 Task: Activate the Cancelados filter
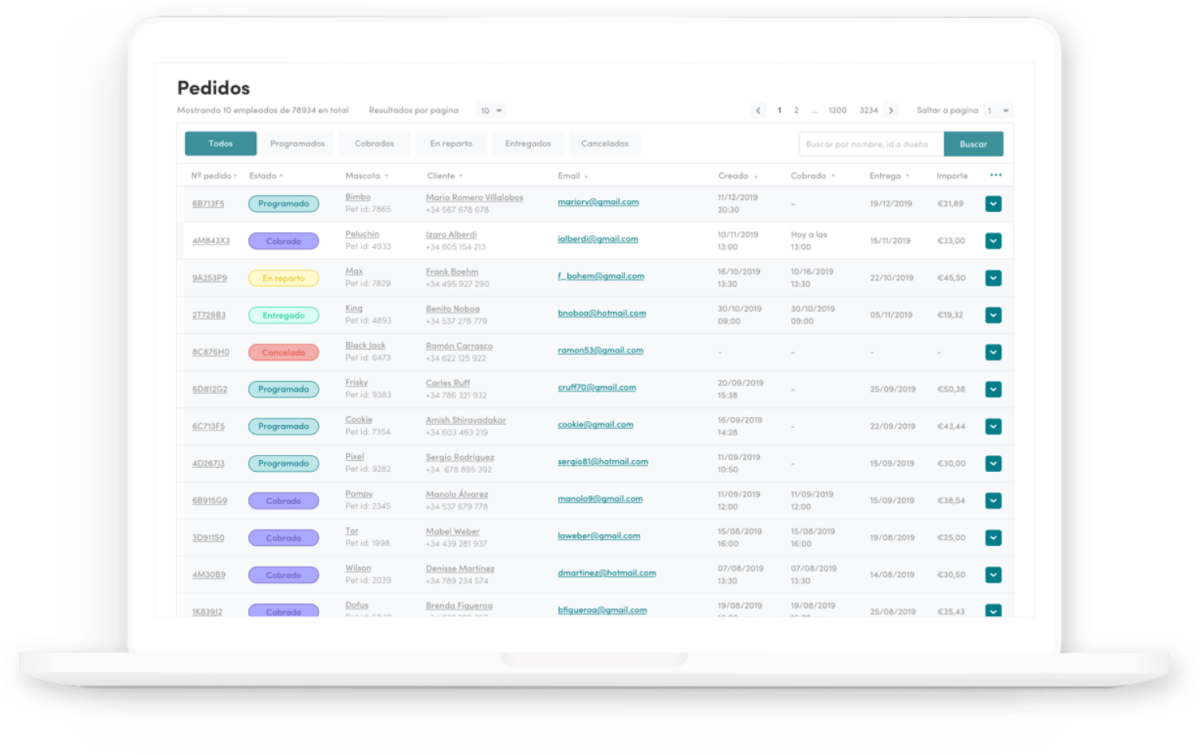coord(604,143)
